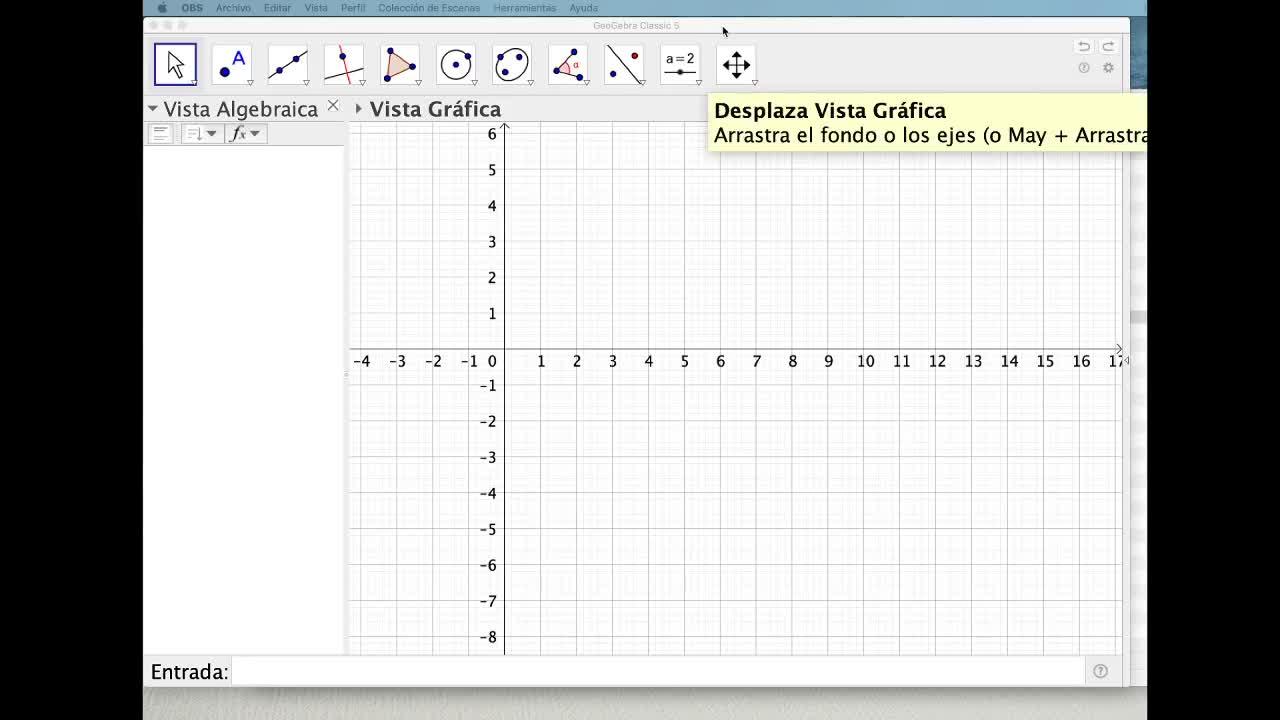
Task: Choose the Line through two points tool
Action: (x=287, y=65)
